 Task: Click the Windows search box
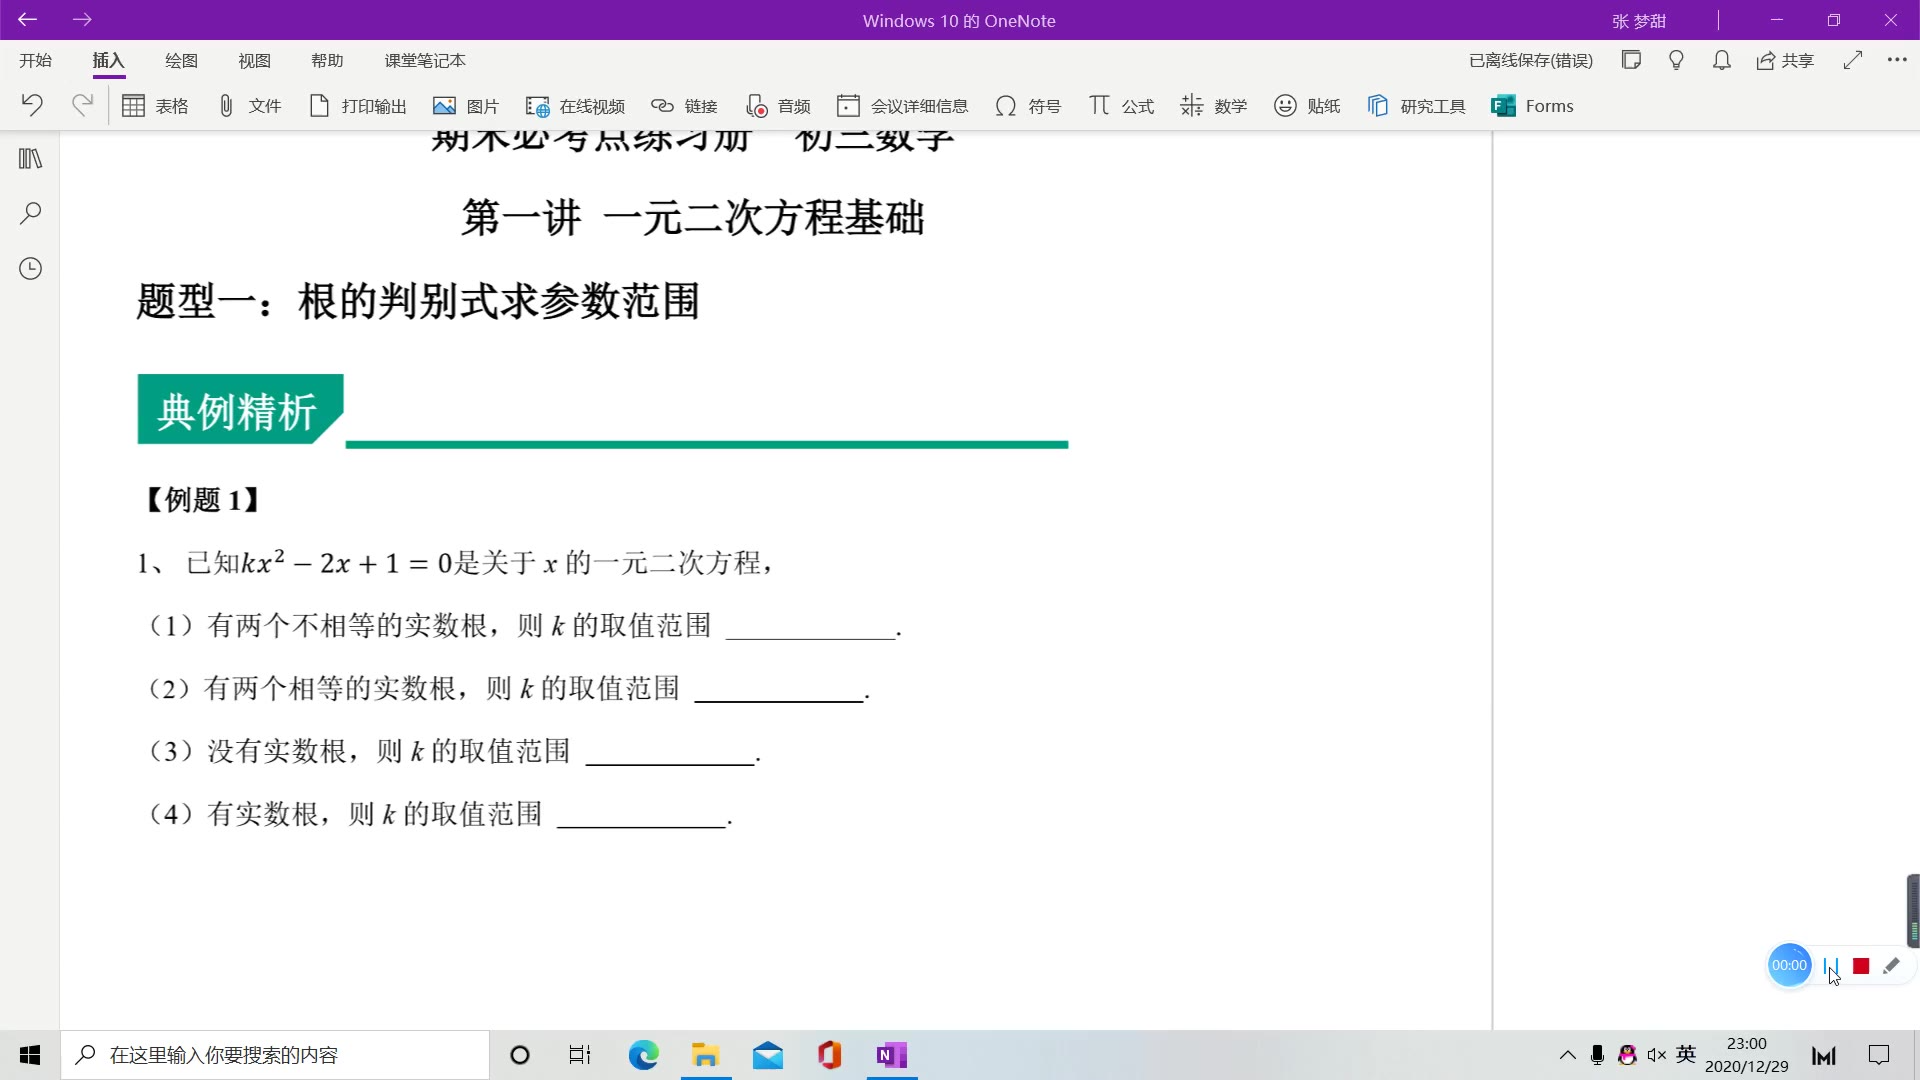click(x=275, y=1055)
